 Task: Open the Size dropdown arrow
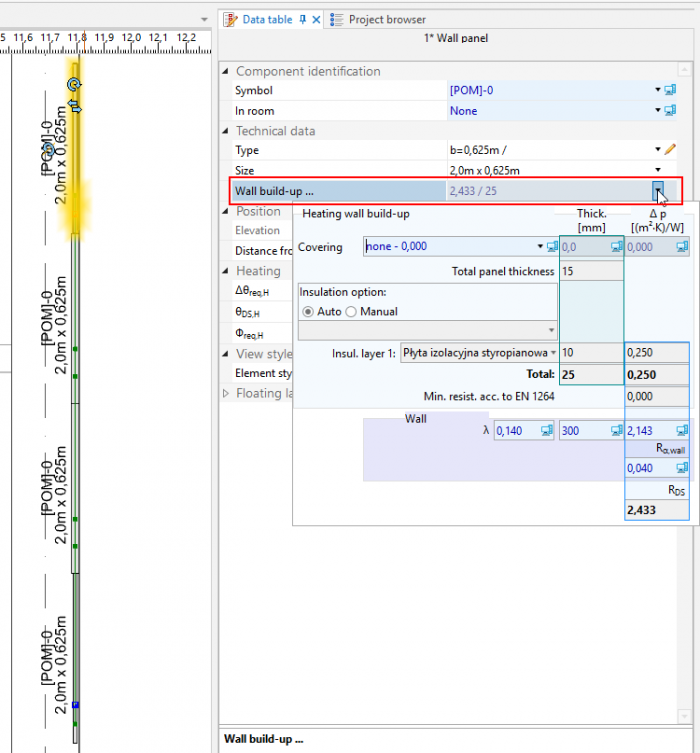tap(657, 170)
